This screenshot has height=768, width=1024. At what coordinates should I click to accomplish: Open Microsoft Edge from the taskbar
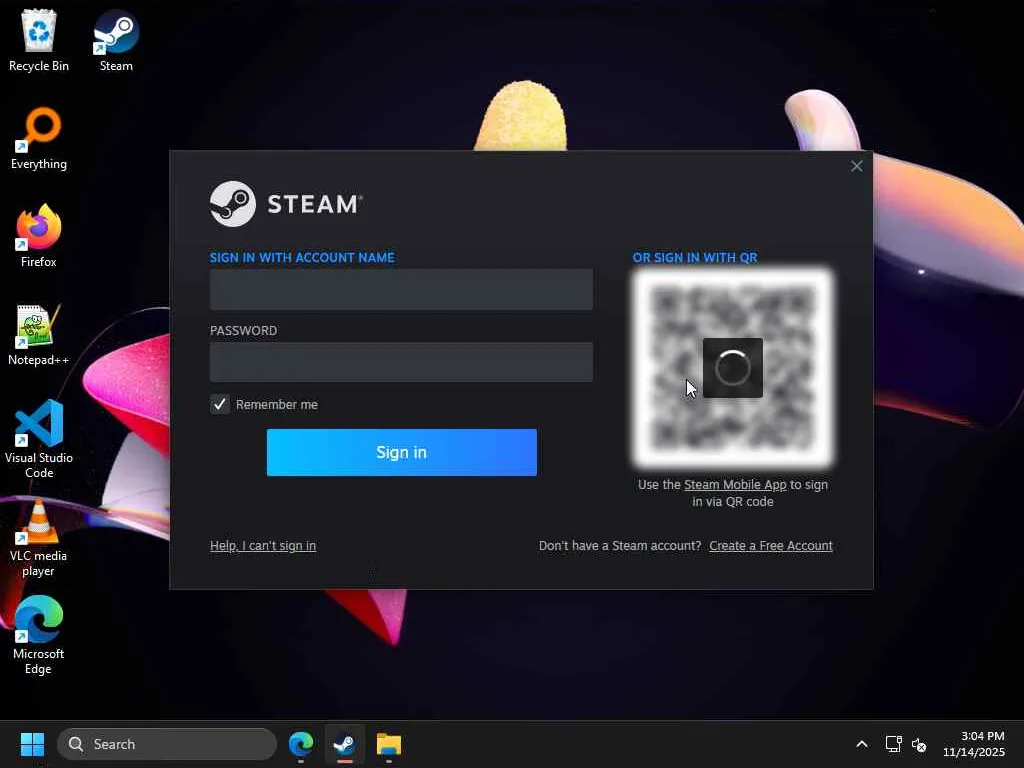301,744
